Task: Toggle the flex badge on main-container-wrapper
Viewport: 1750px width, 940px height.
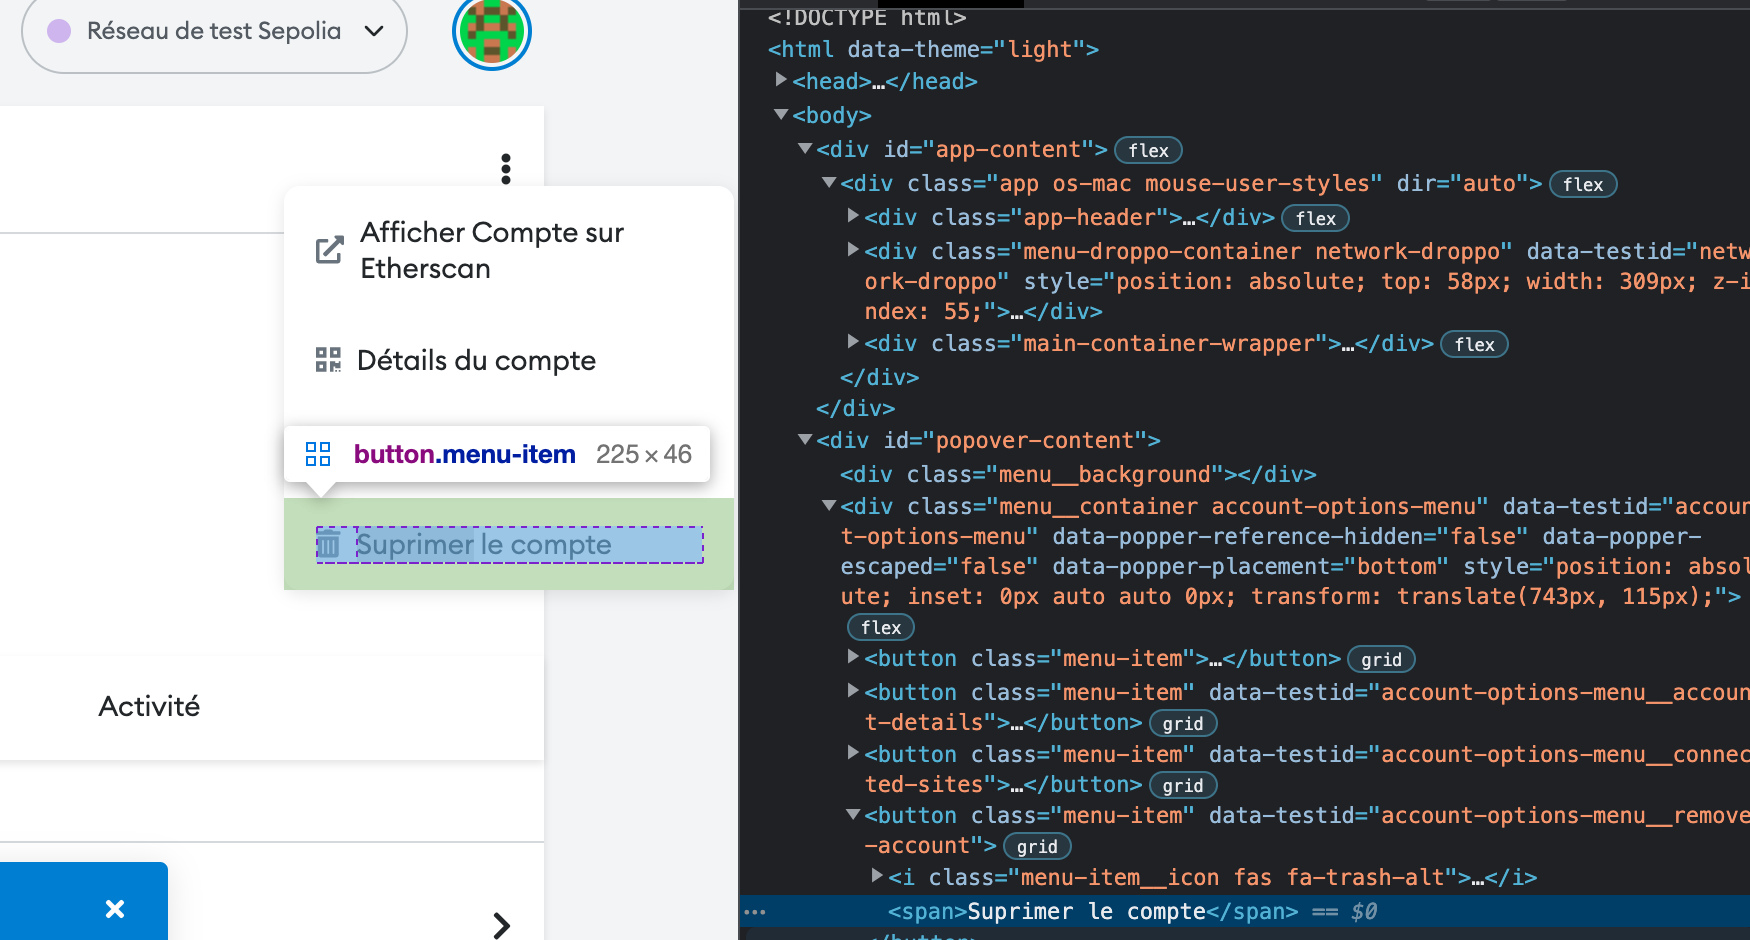Action: pyautogui.click(x=1474, y=344)
